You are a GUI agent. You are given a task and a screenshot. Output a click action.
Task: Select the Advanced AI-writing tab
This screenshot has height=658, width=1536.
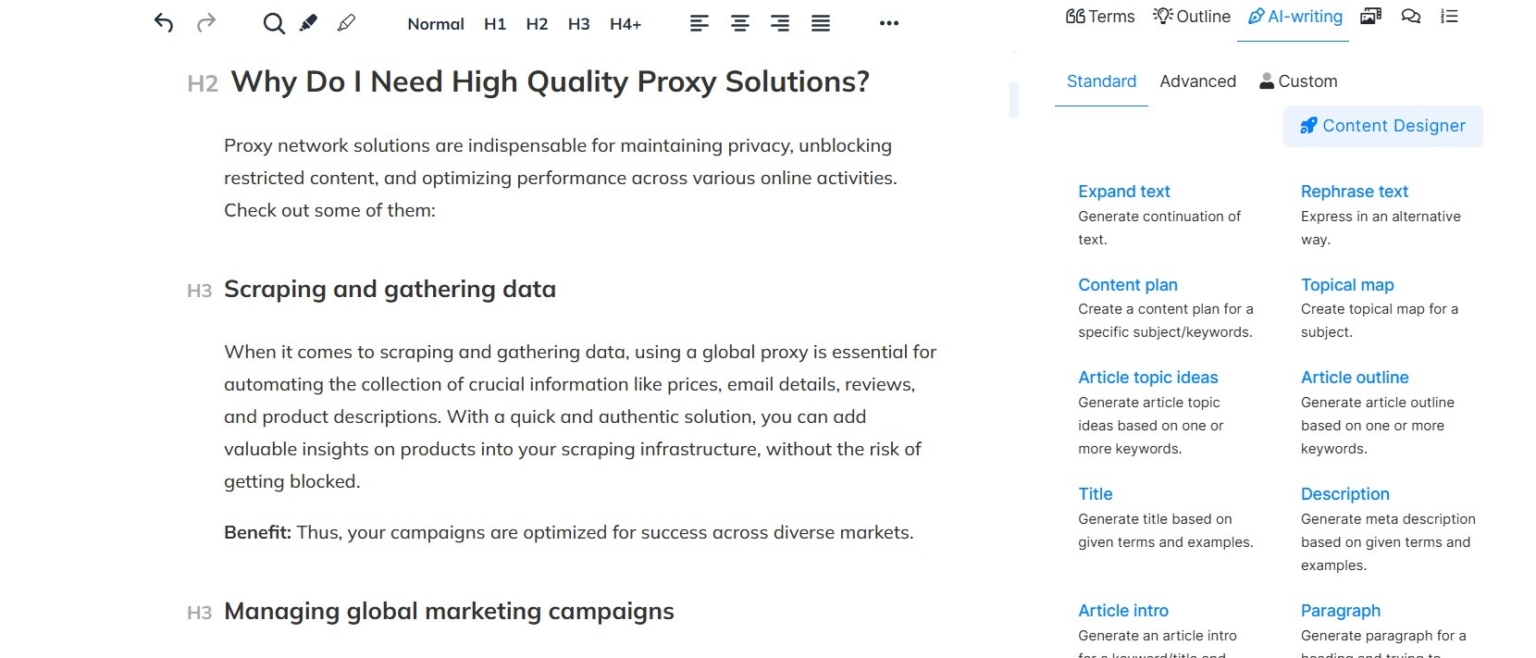point(1197,81)
